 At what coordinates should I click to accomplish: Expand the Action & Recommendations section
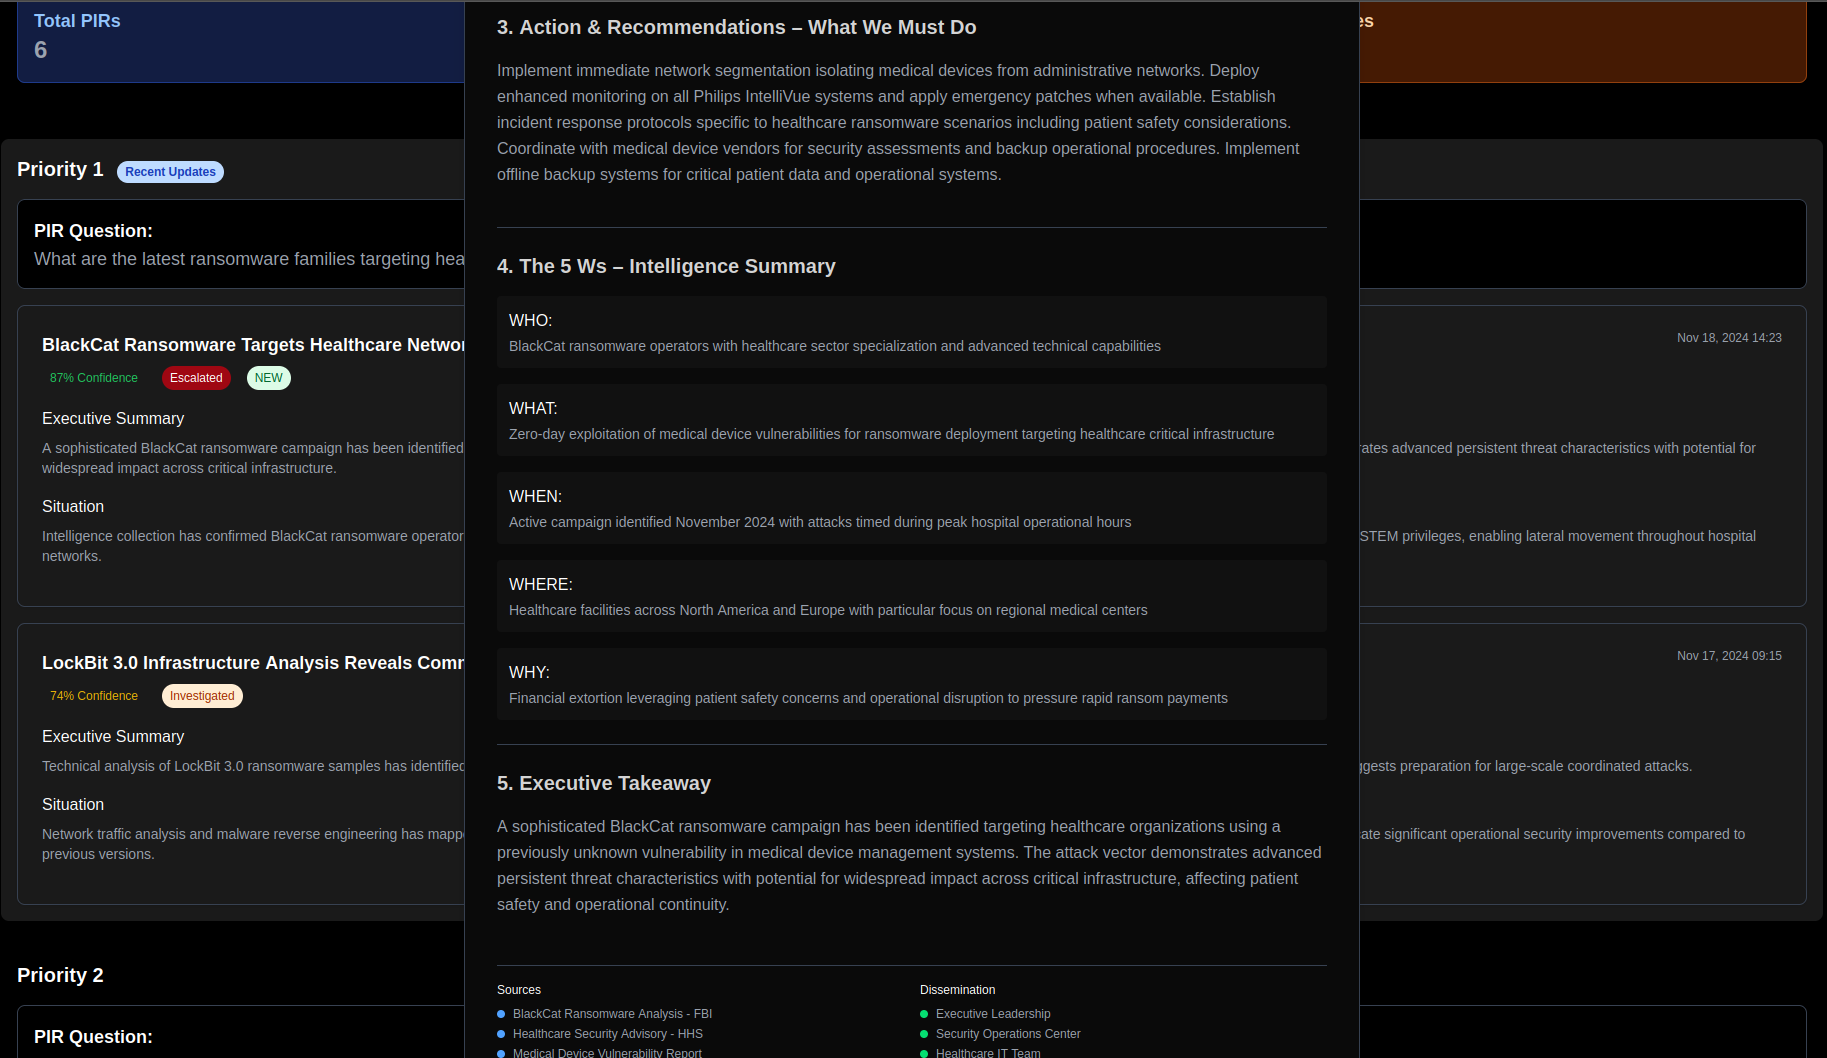(736, 27)
